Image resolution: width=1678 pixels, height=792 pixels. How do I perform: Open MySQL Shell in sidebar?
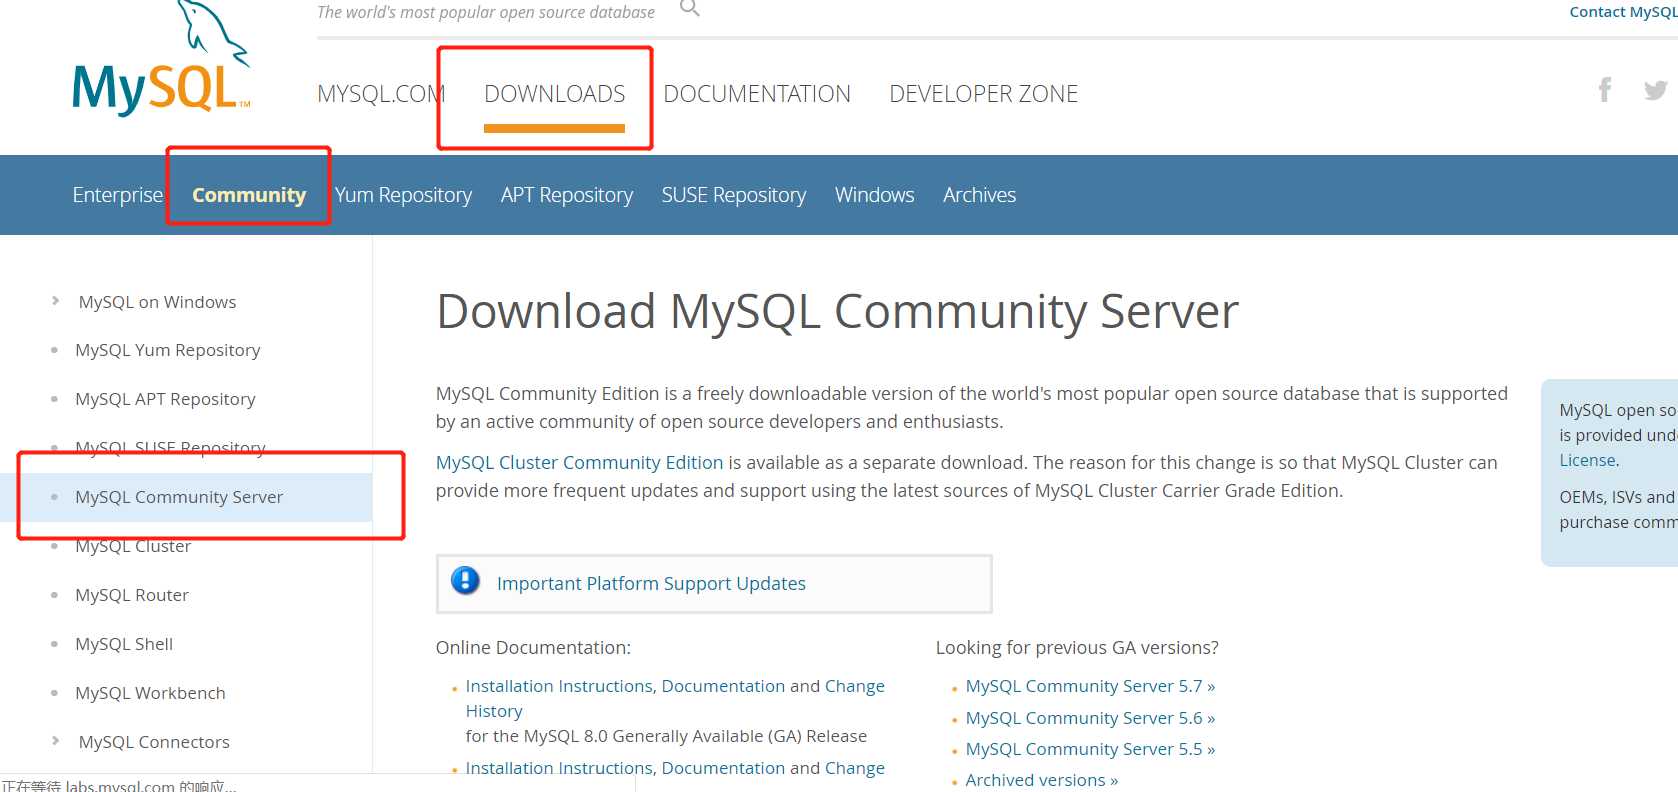click(x=124, y=644)
